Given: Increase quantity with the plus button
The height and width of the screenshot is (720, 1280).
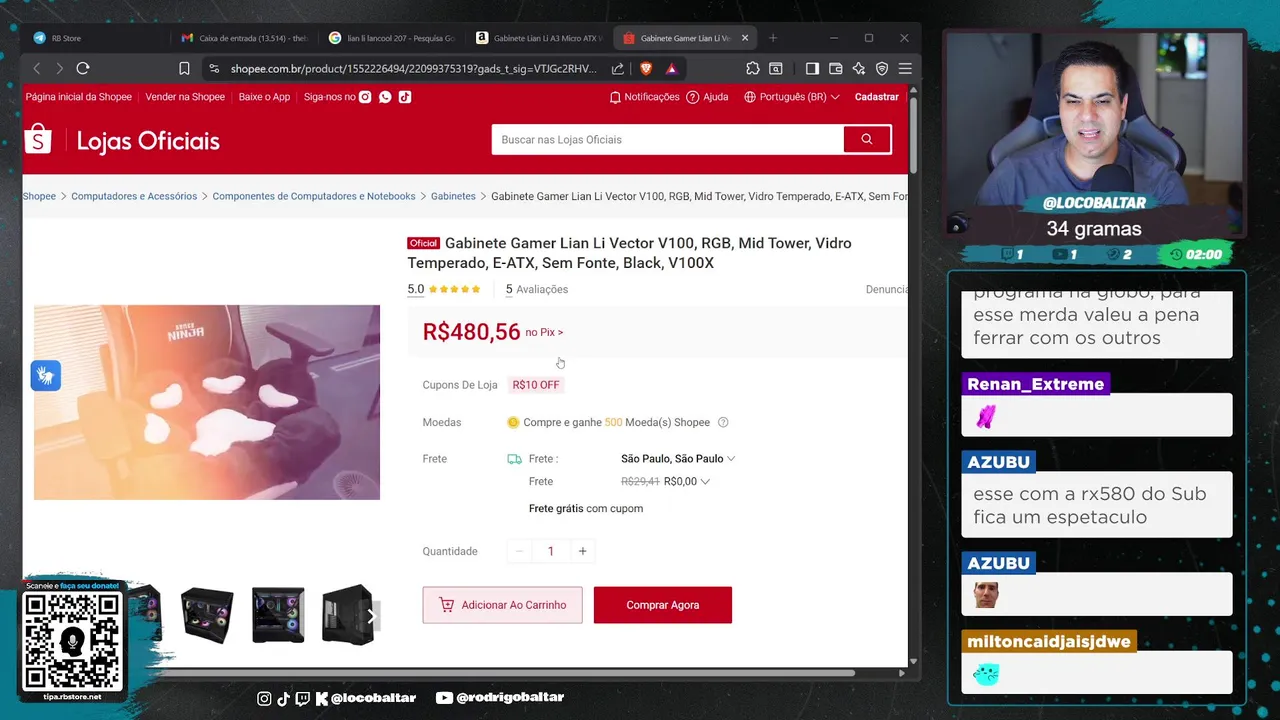Looking at the screenshot, I should coord(582,551).
